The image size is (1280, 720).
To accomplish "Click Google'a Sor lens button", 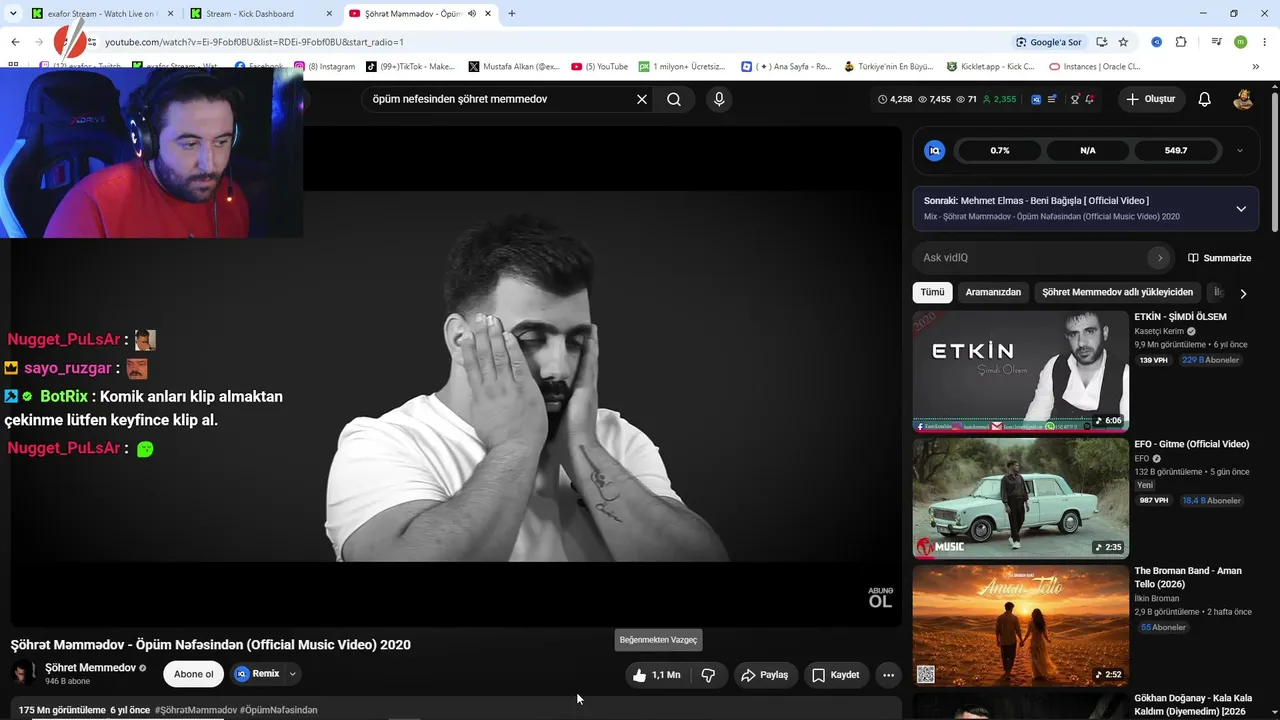I will (1048, 42).
